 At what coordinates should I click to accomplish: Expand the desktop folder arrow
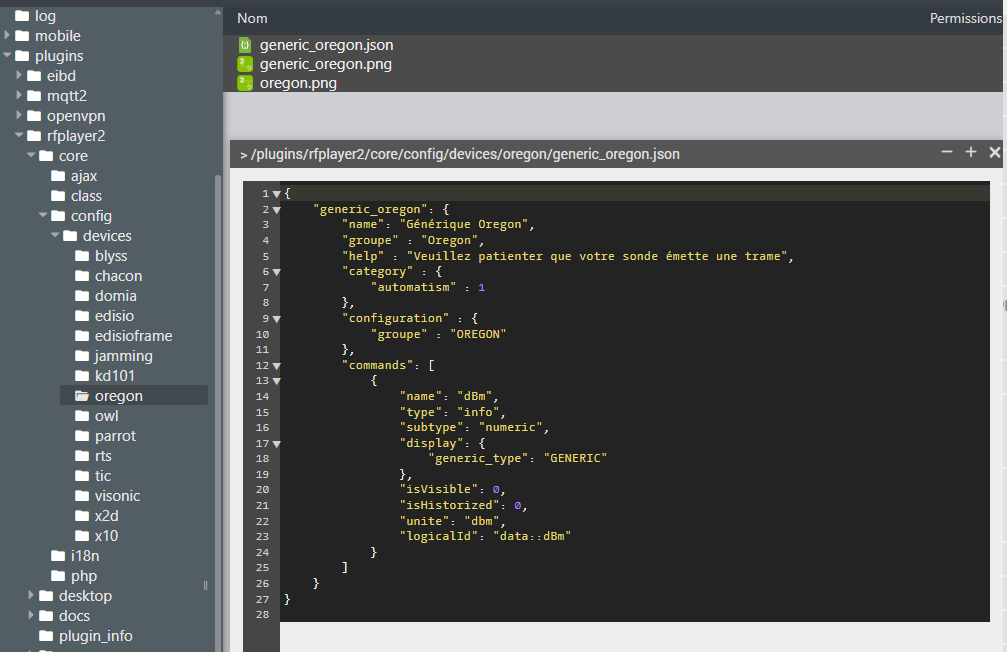[x=31, y=595]
